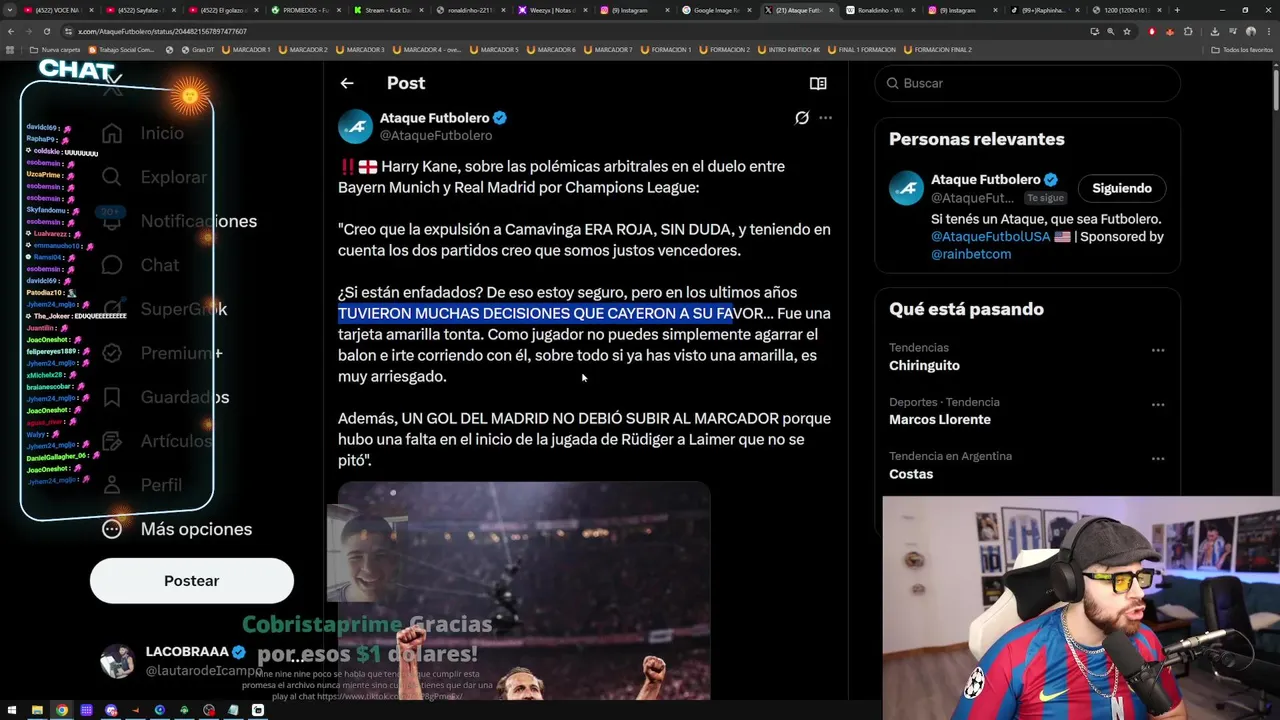Viewport: 1280px width, 720px height.
Task: Go to Inicio in X sidebar
Action: click(x=143, y=133)
